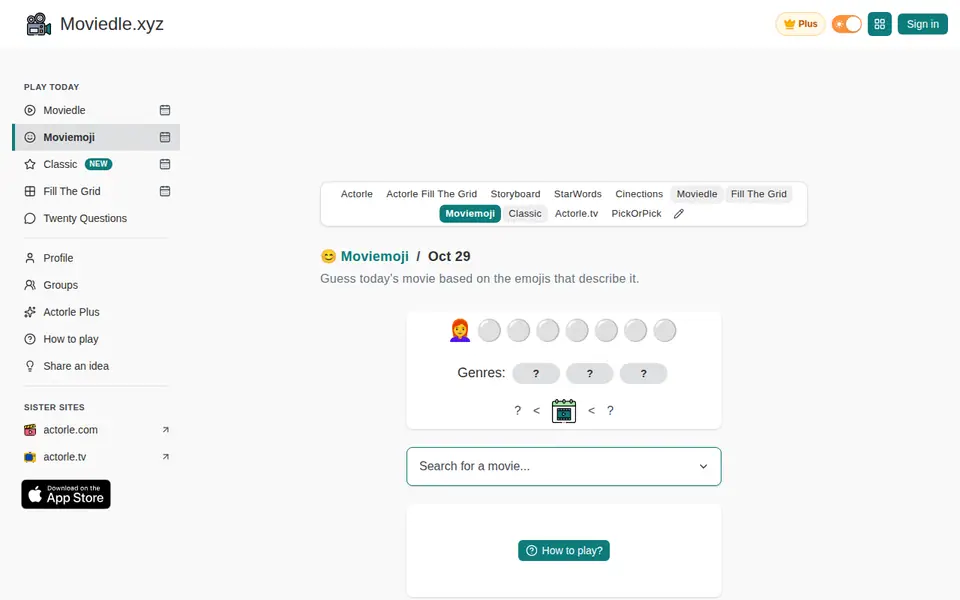Open calendar archive for Moviedle
960x600 pixels.
point(165,110)
